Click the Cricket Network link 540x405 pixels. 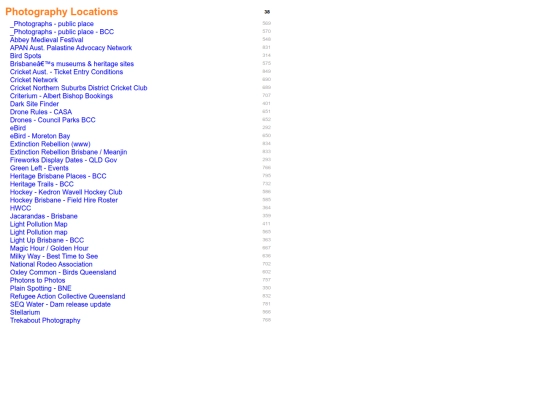click(34, 80)
